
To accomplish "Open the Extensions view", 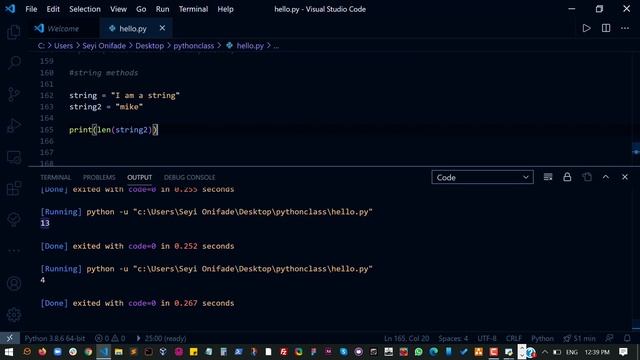I will (x=14, y=188).
